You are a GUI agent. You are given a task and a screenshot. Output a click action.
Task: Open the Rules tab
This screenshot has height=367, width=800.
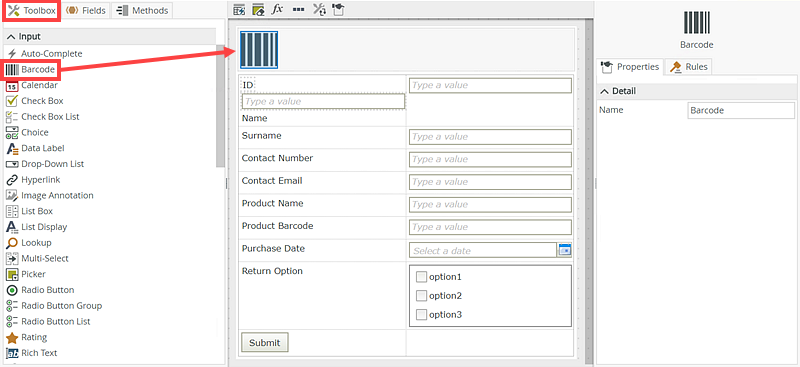[689, 67]
